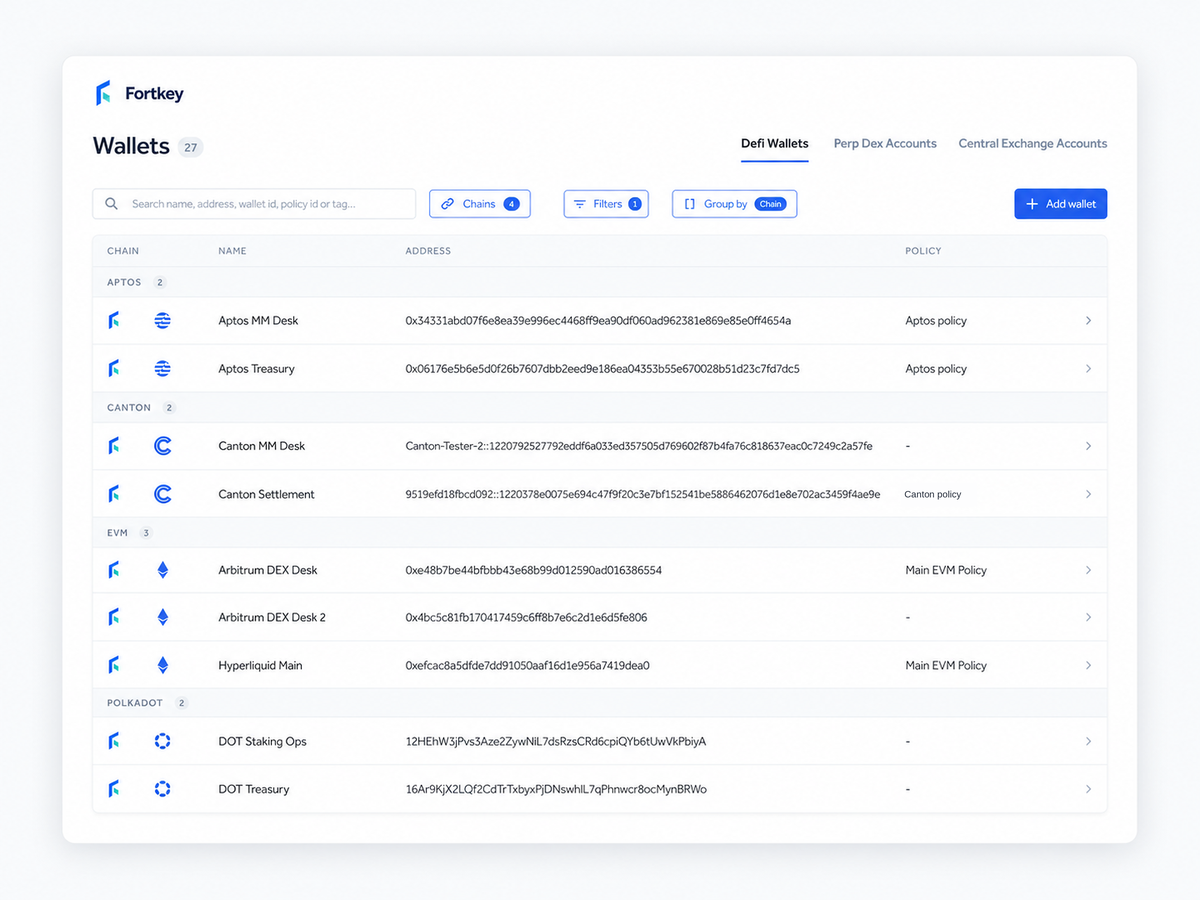Click the Aptos Treasury wallet name
The width and height of the screenshot is (1200, 900).
[x=256, y=369]
